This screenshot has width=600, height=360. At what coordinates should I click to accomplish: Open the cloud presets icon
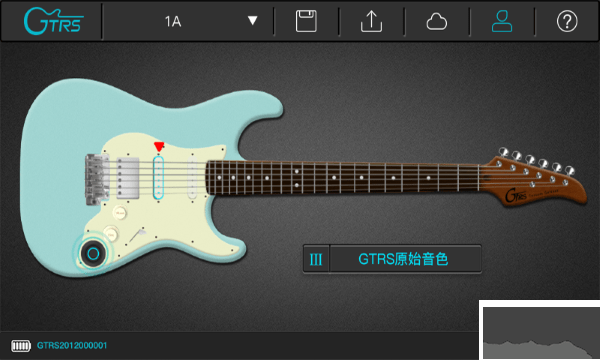tap(437, 21)
